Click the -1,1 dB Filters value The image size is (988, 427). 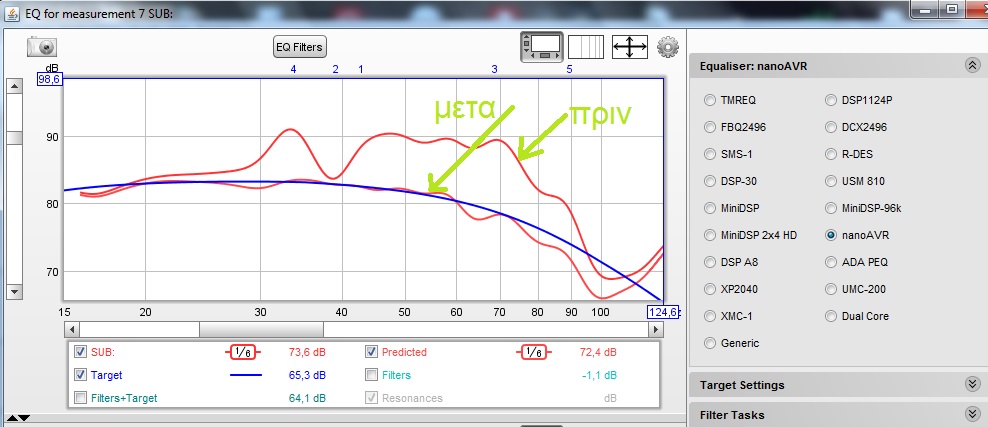599,375
